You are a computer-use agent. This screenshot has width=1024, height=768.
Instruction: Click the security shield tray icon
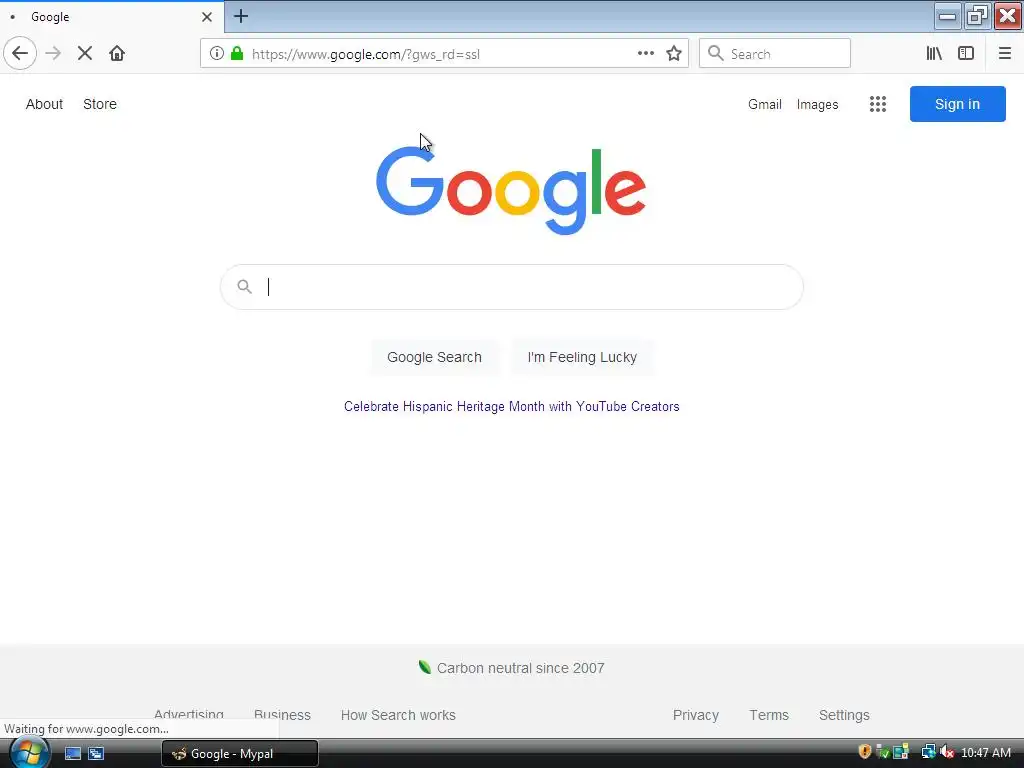(865, 752)
